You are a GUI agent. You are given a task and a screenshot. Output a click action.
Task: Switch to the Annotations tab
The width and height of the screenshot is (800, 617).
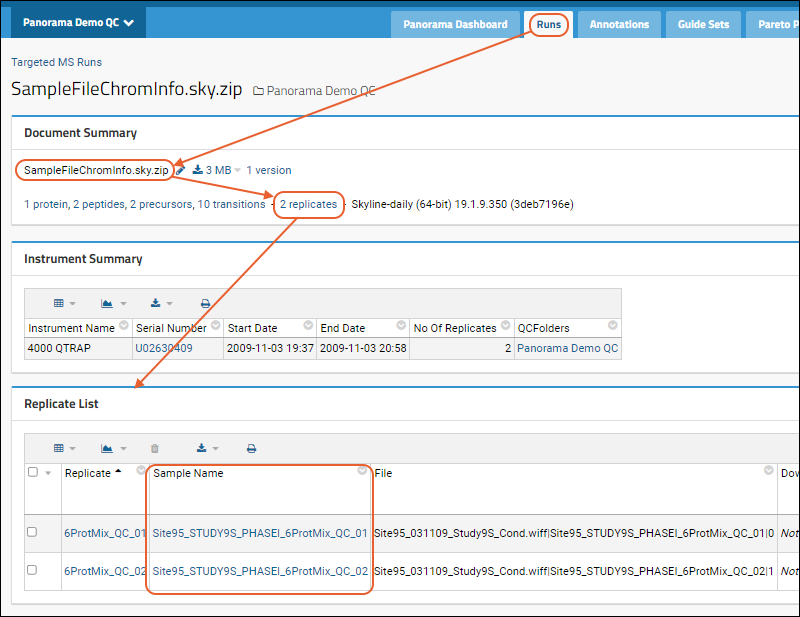coord(618,24)
